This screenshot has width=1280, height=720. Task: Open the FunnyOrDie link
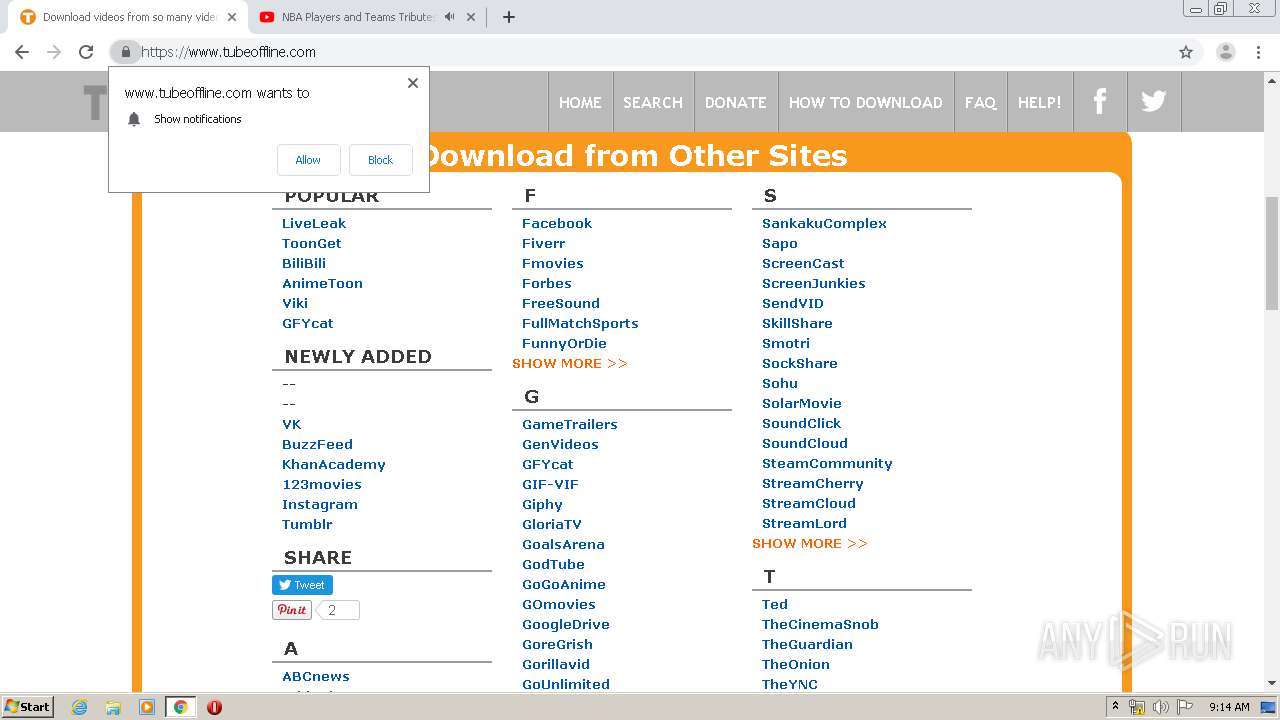564,343
